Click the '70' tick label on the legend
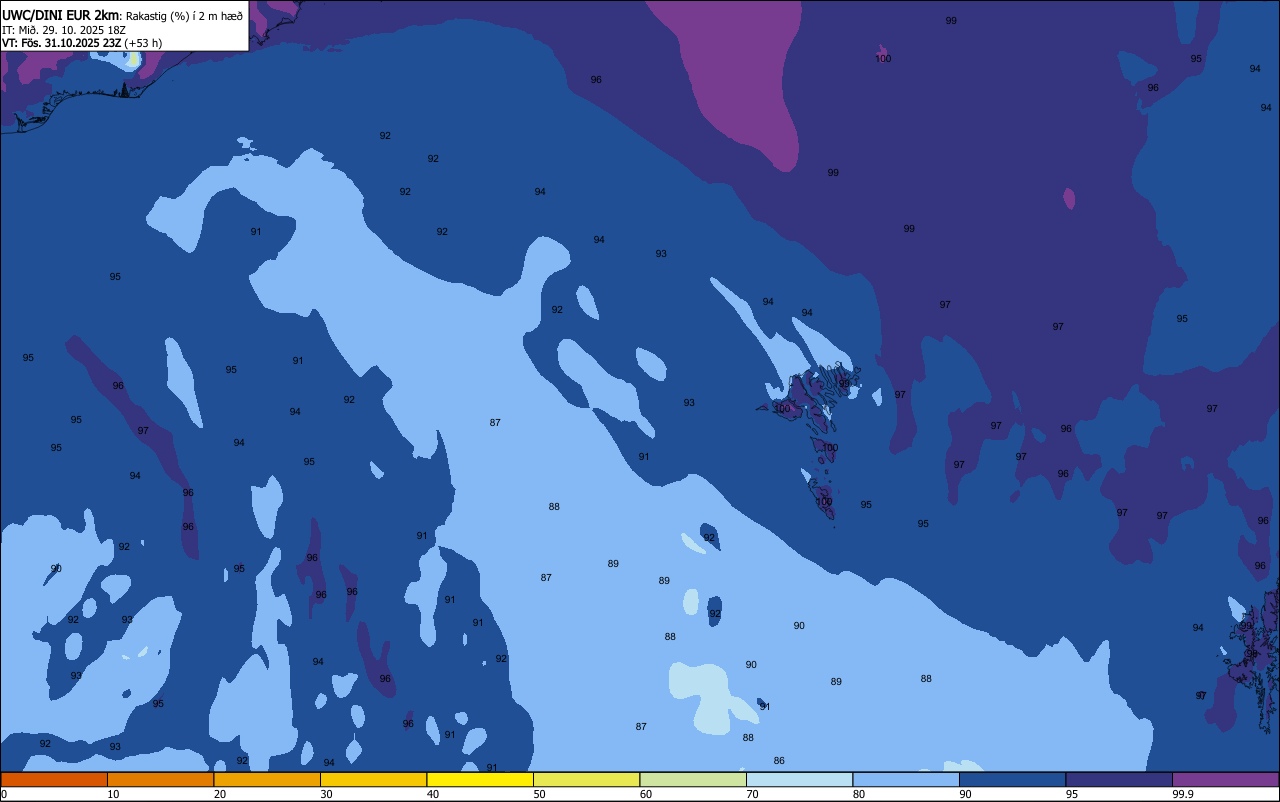This screenshot has height=802, width=1280. click(752, 794)
